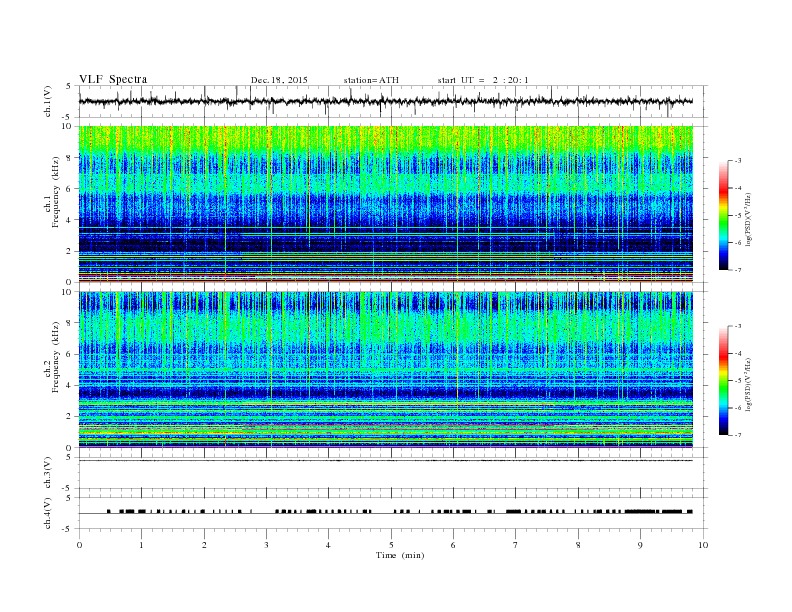Click the "-4" tick on ch.2 colorbar
Screen dimensions: 792x612
click(x=738, y=353)
